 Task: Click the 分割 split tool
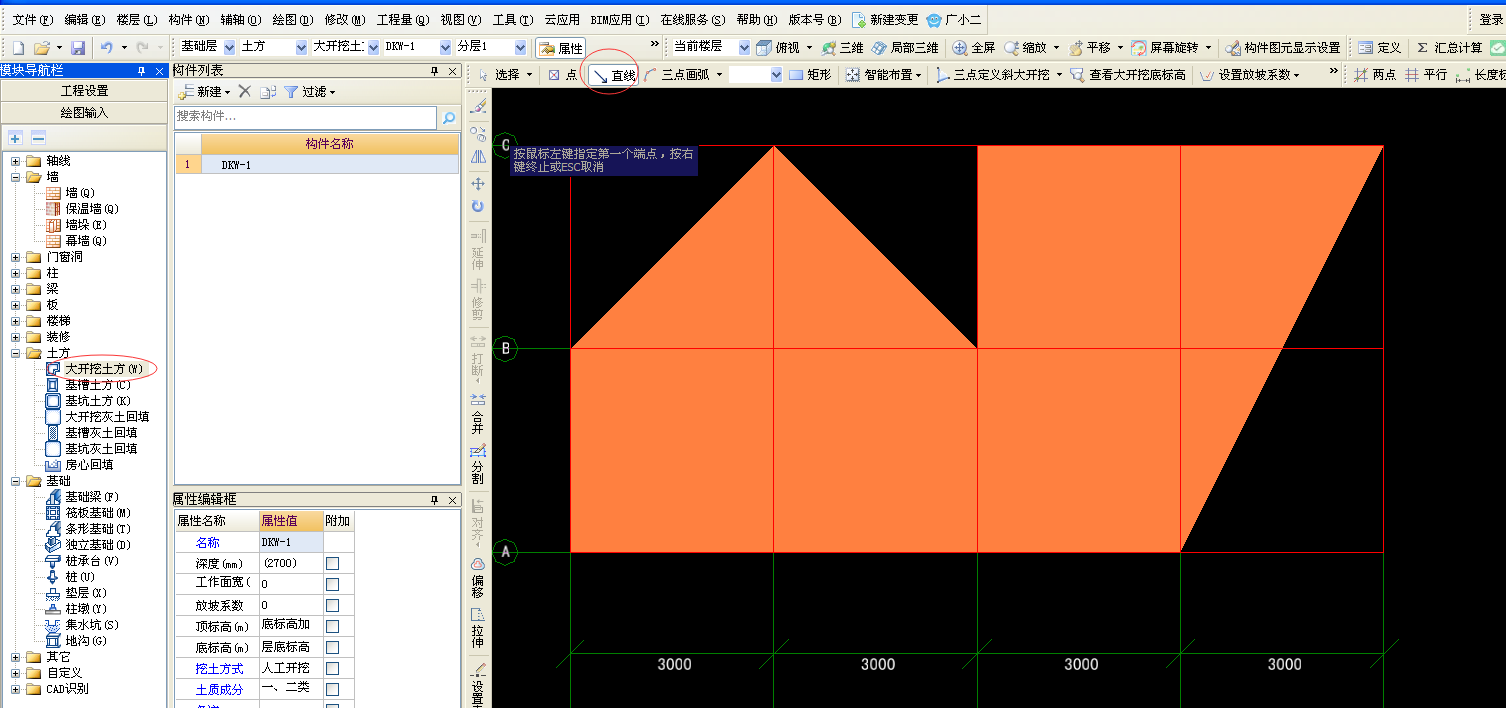pyautogui.click(x=478, y=465)
